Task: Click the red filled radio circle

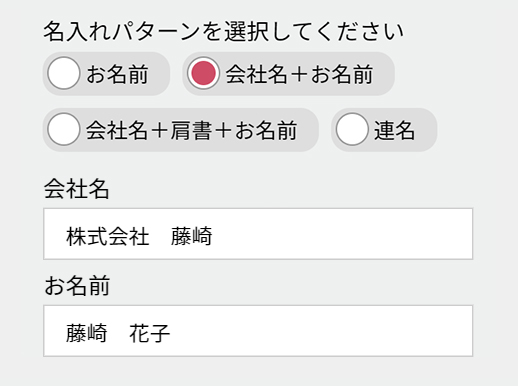Action: [203, 73]
